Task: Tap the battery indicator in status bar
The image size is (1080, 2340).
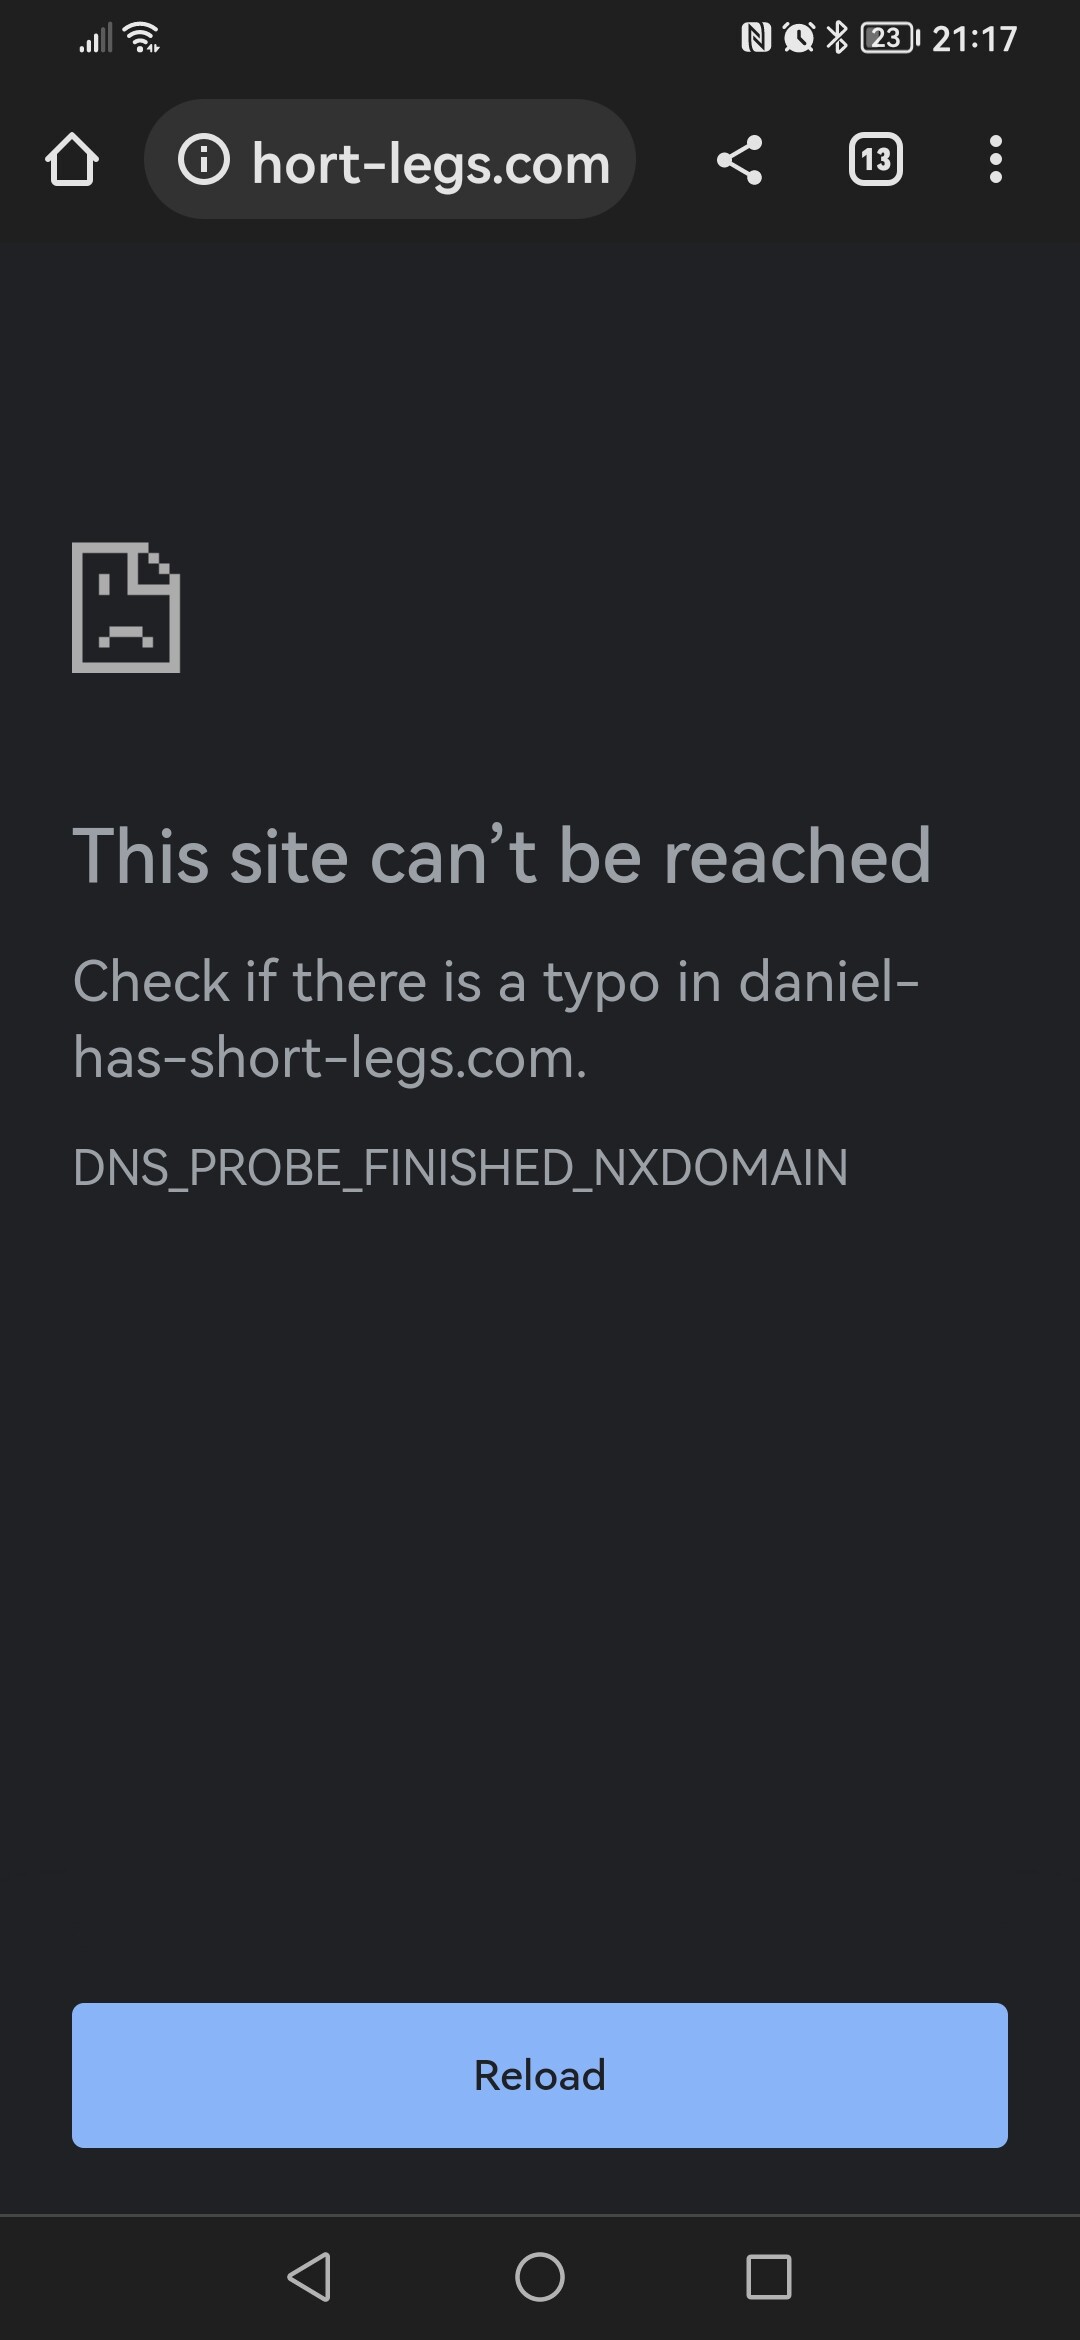Action: pos(890,38)
